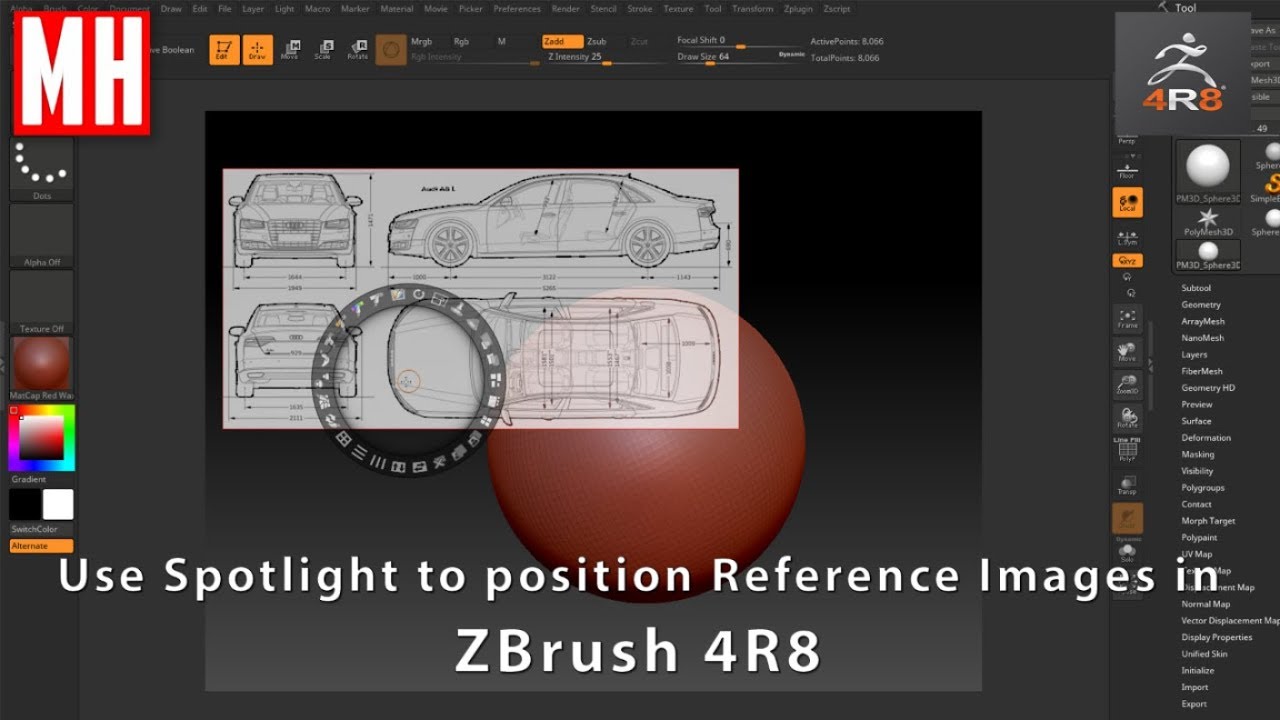
Task: Click the Alternate button
Action: tap(41, 546)
